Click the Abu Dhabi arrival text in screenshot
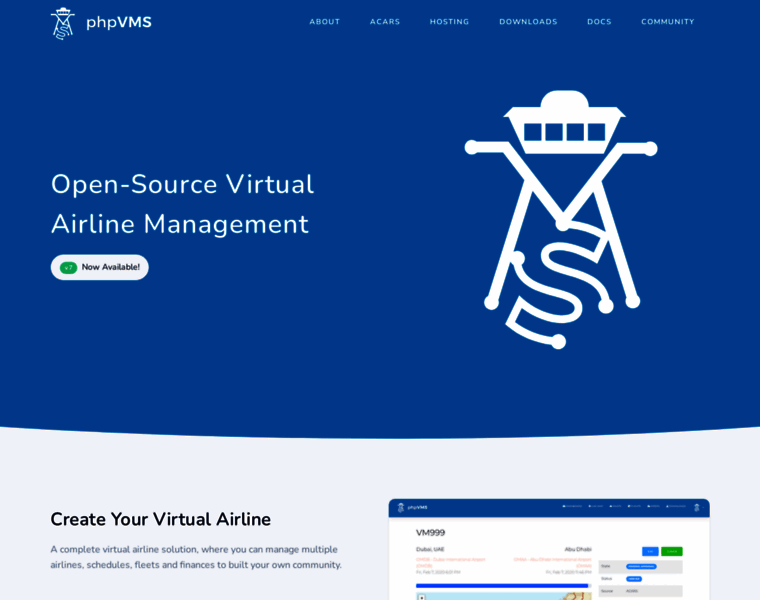The height and width of the screenshot is (600, 760). [578, 549]
